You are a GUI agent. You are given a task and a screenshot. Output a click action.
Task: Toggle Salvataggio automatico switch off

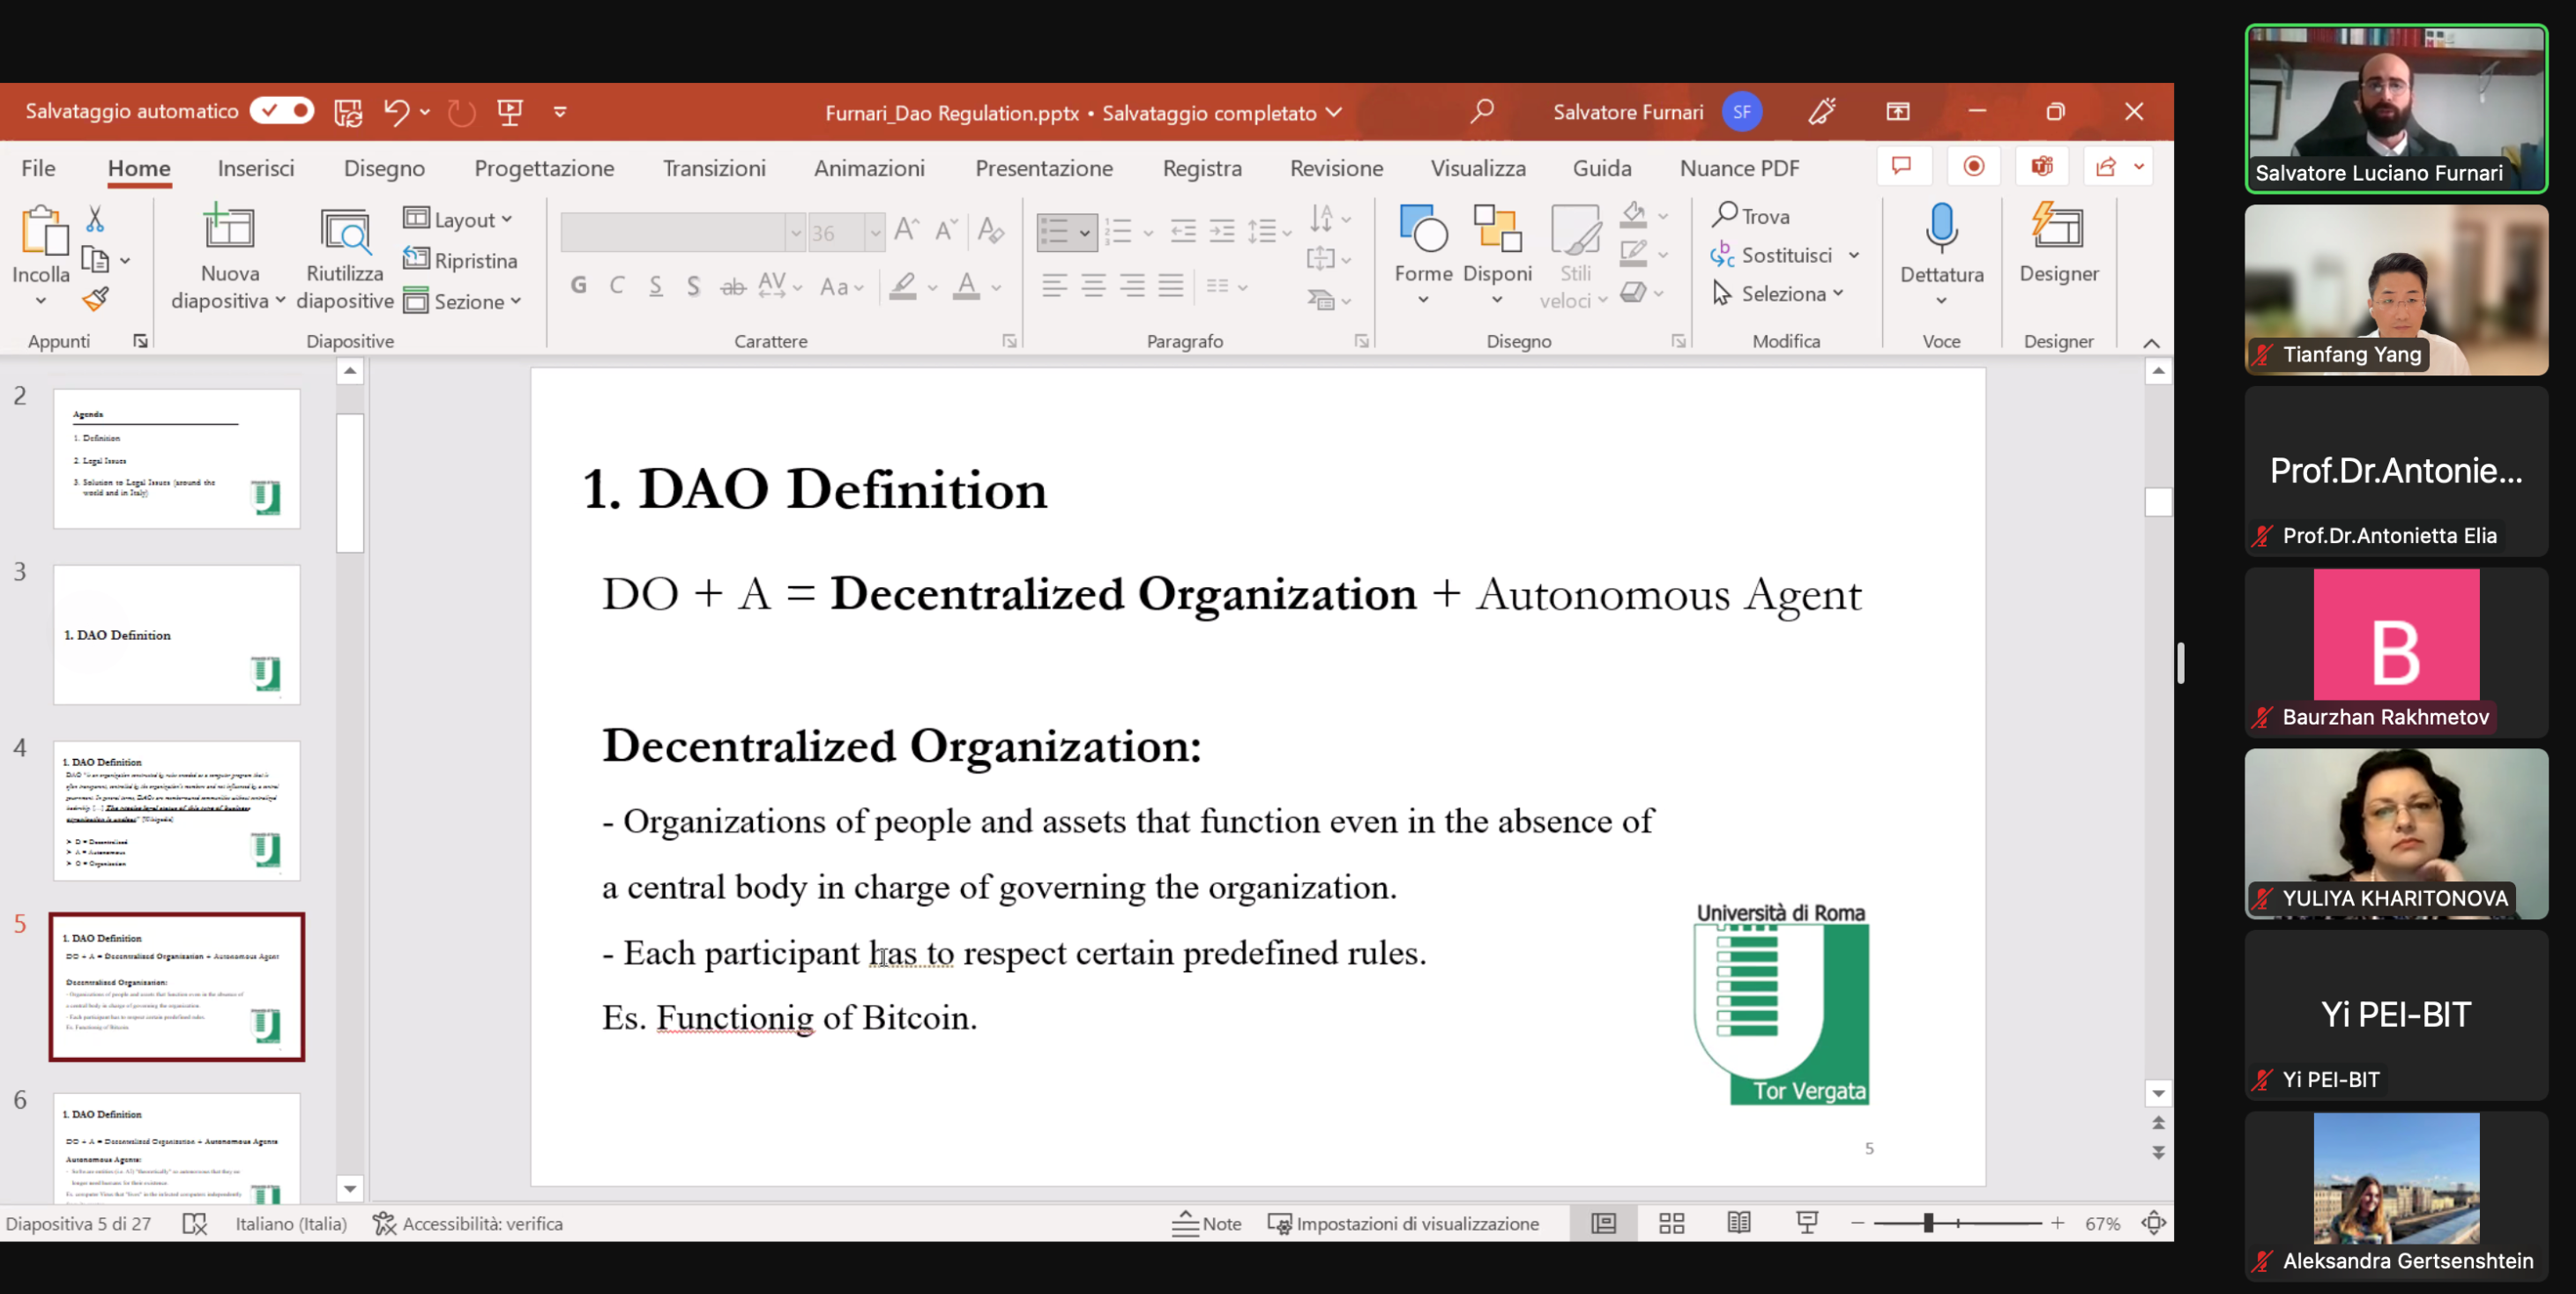tap(282, 111)
